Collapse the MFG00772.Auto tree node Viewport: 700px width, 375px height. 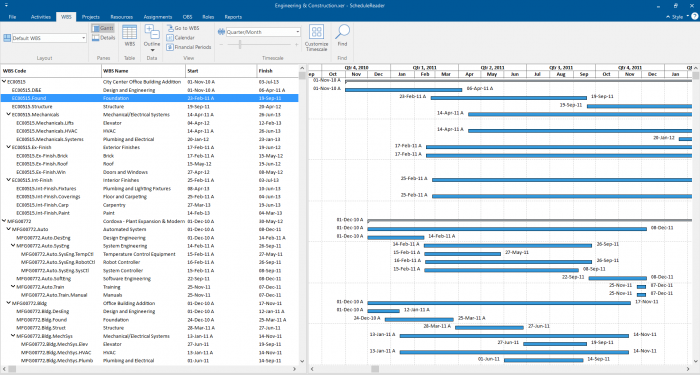point(8,229)
